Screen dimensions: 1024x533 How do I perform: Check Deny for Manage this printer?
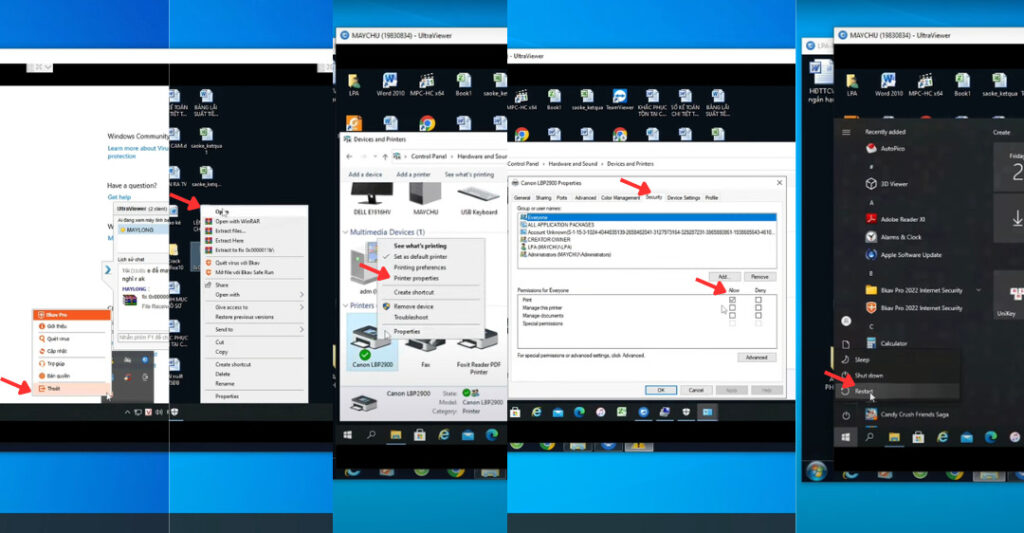758,308
